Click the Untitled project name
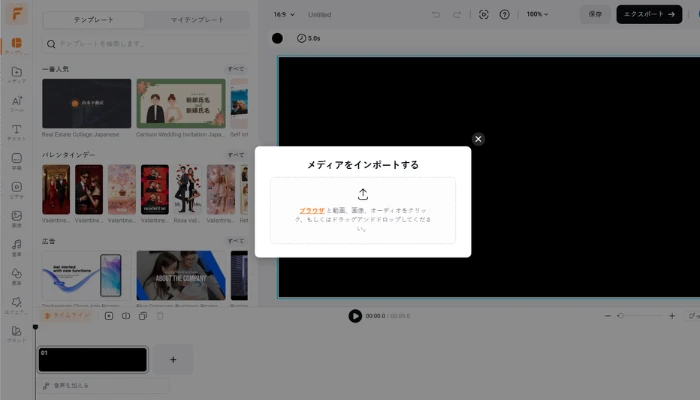Image resolution: width=700 pixels, height=400 pixels. (320, 15)
